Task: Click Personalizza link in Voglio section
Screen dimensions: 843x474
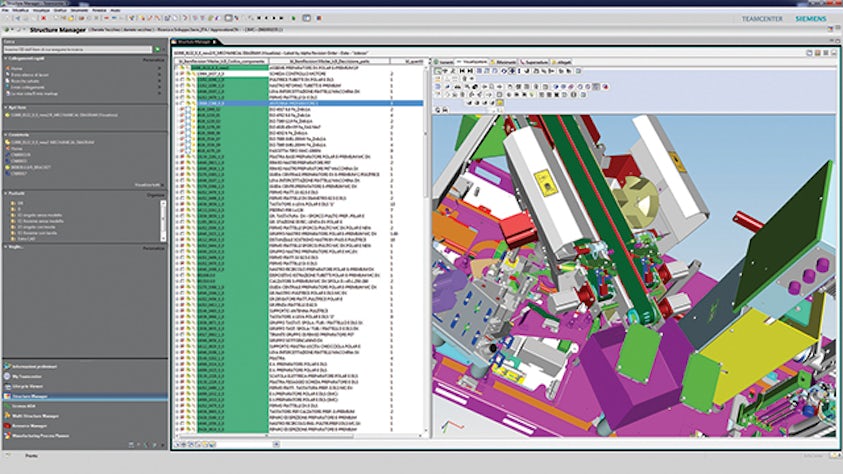Action: coord(153,248)
